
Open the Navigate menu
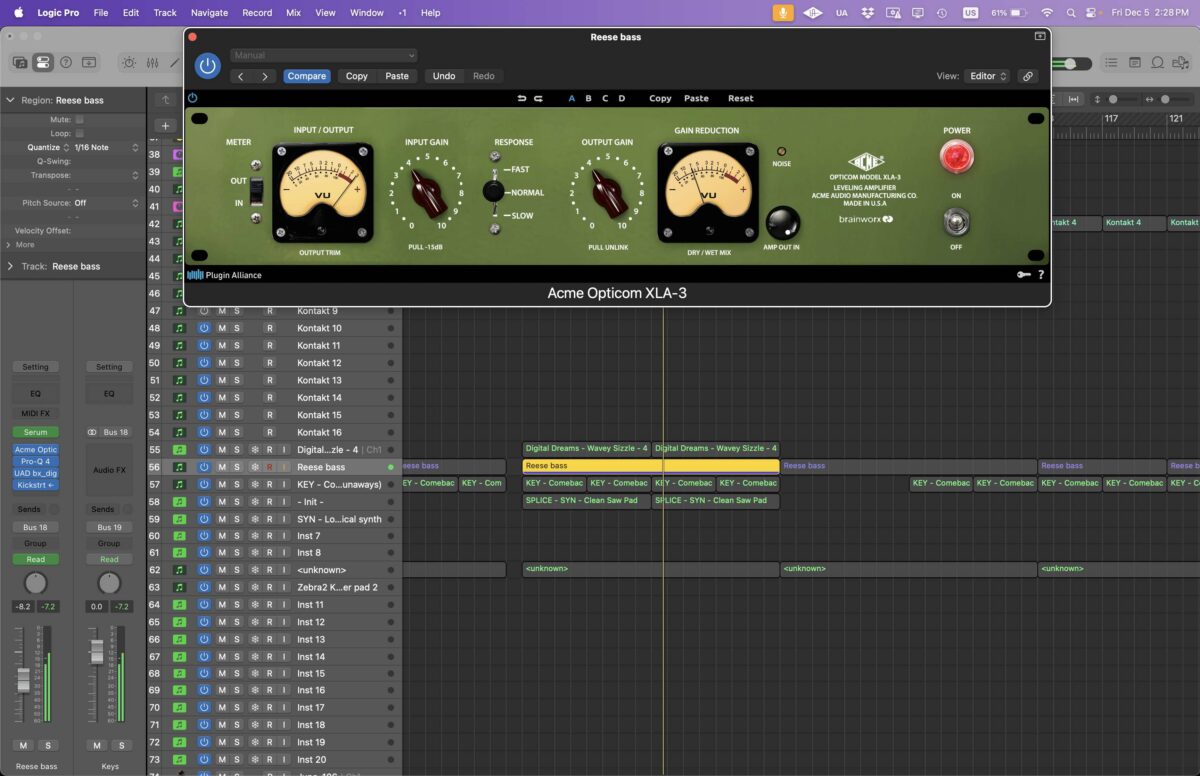pyautogui.click(x=209, y=13)
